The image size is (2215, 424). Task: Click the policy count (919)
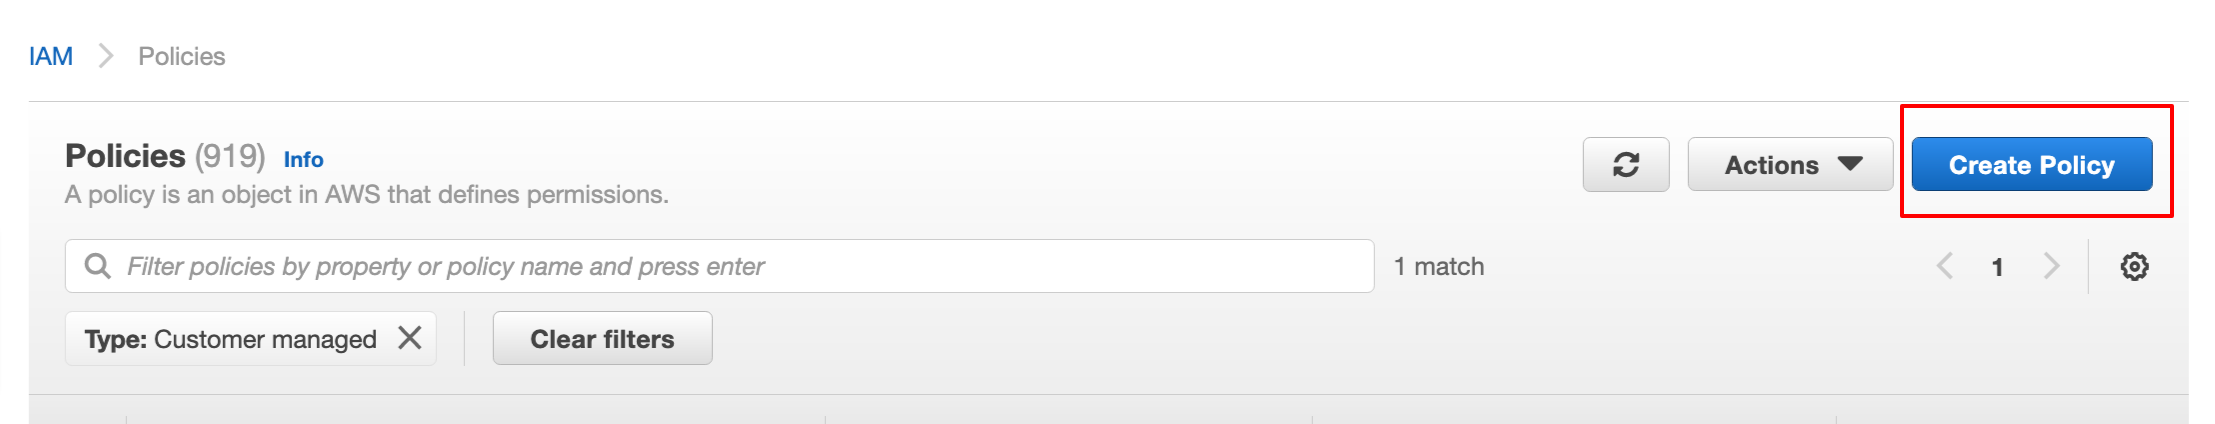pos(230,157)
